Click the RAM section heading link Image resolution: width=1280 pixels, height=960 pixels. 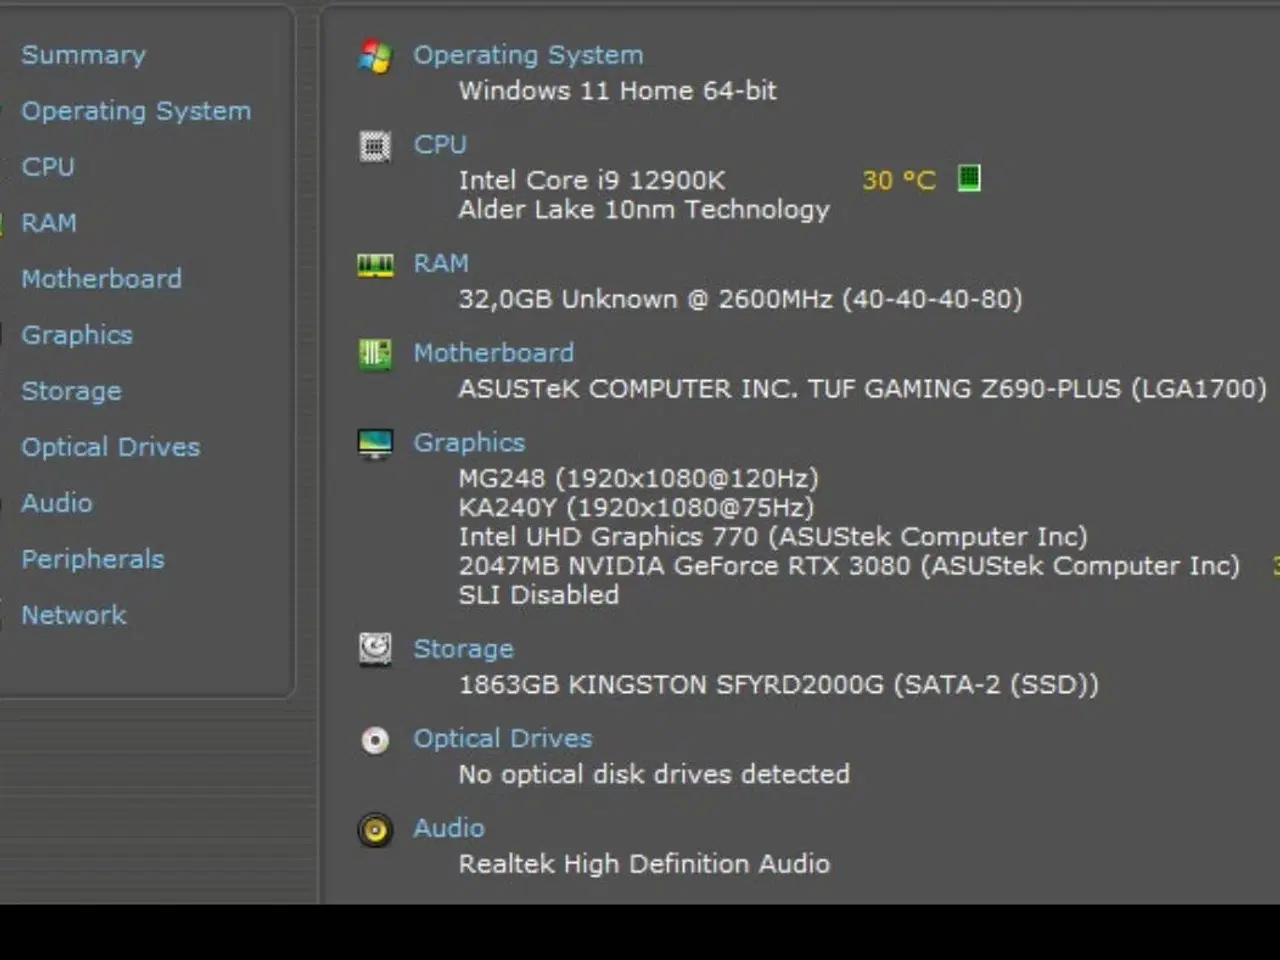tap(441, 264)
